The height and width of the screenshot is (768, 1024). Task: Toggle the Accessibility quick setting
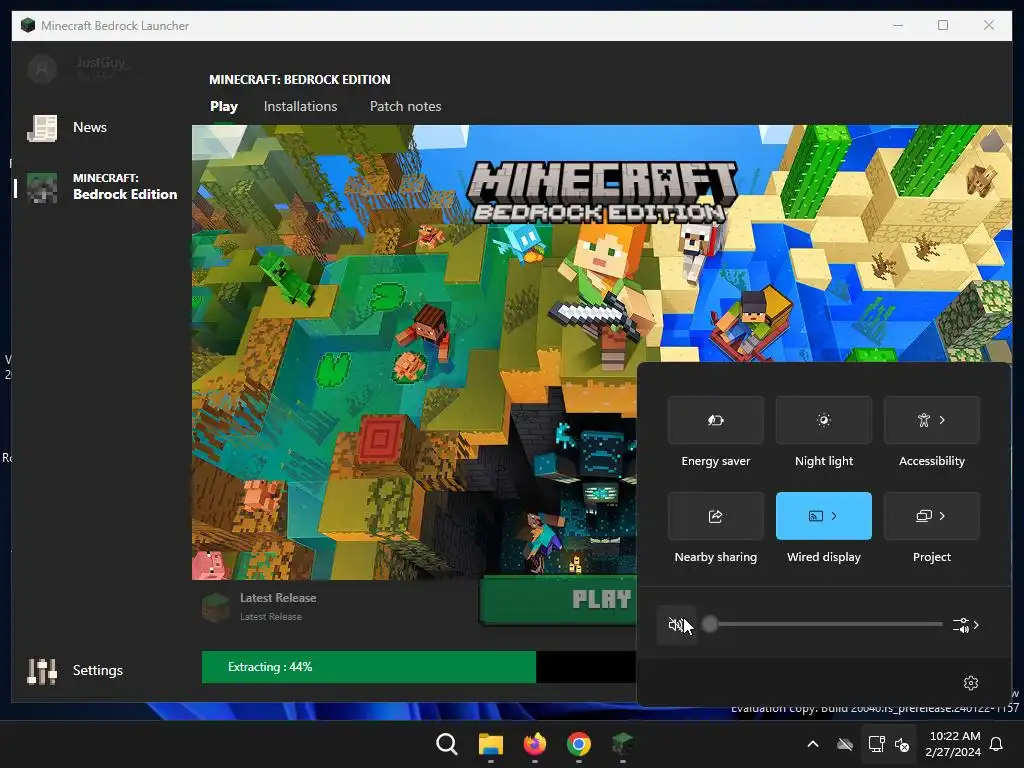923,420
